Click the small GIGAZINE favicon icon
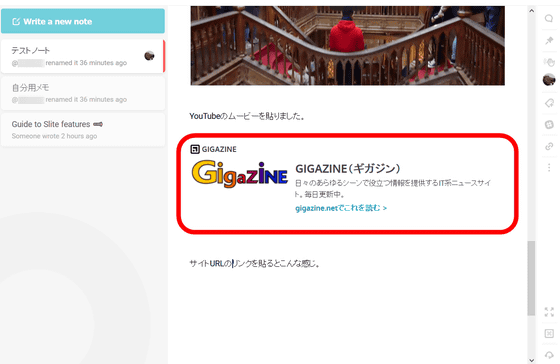This screenshot has height=364, width=560. pos(195,149)
